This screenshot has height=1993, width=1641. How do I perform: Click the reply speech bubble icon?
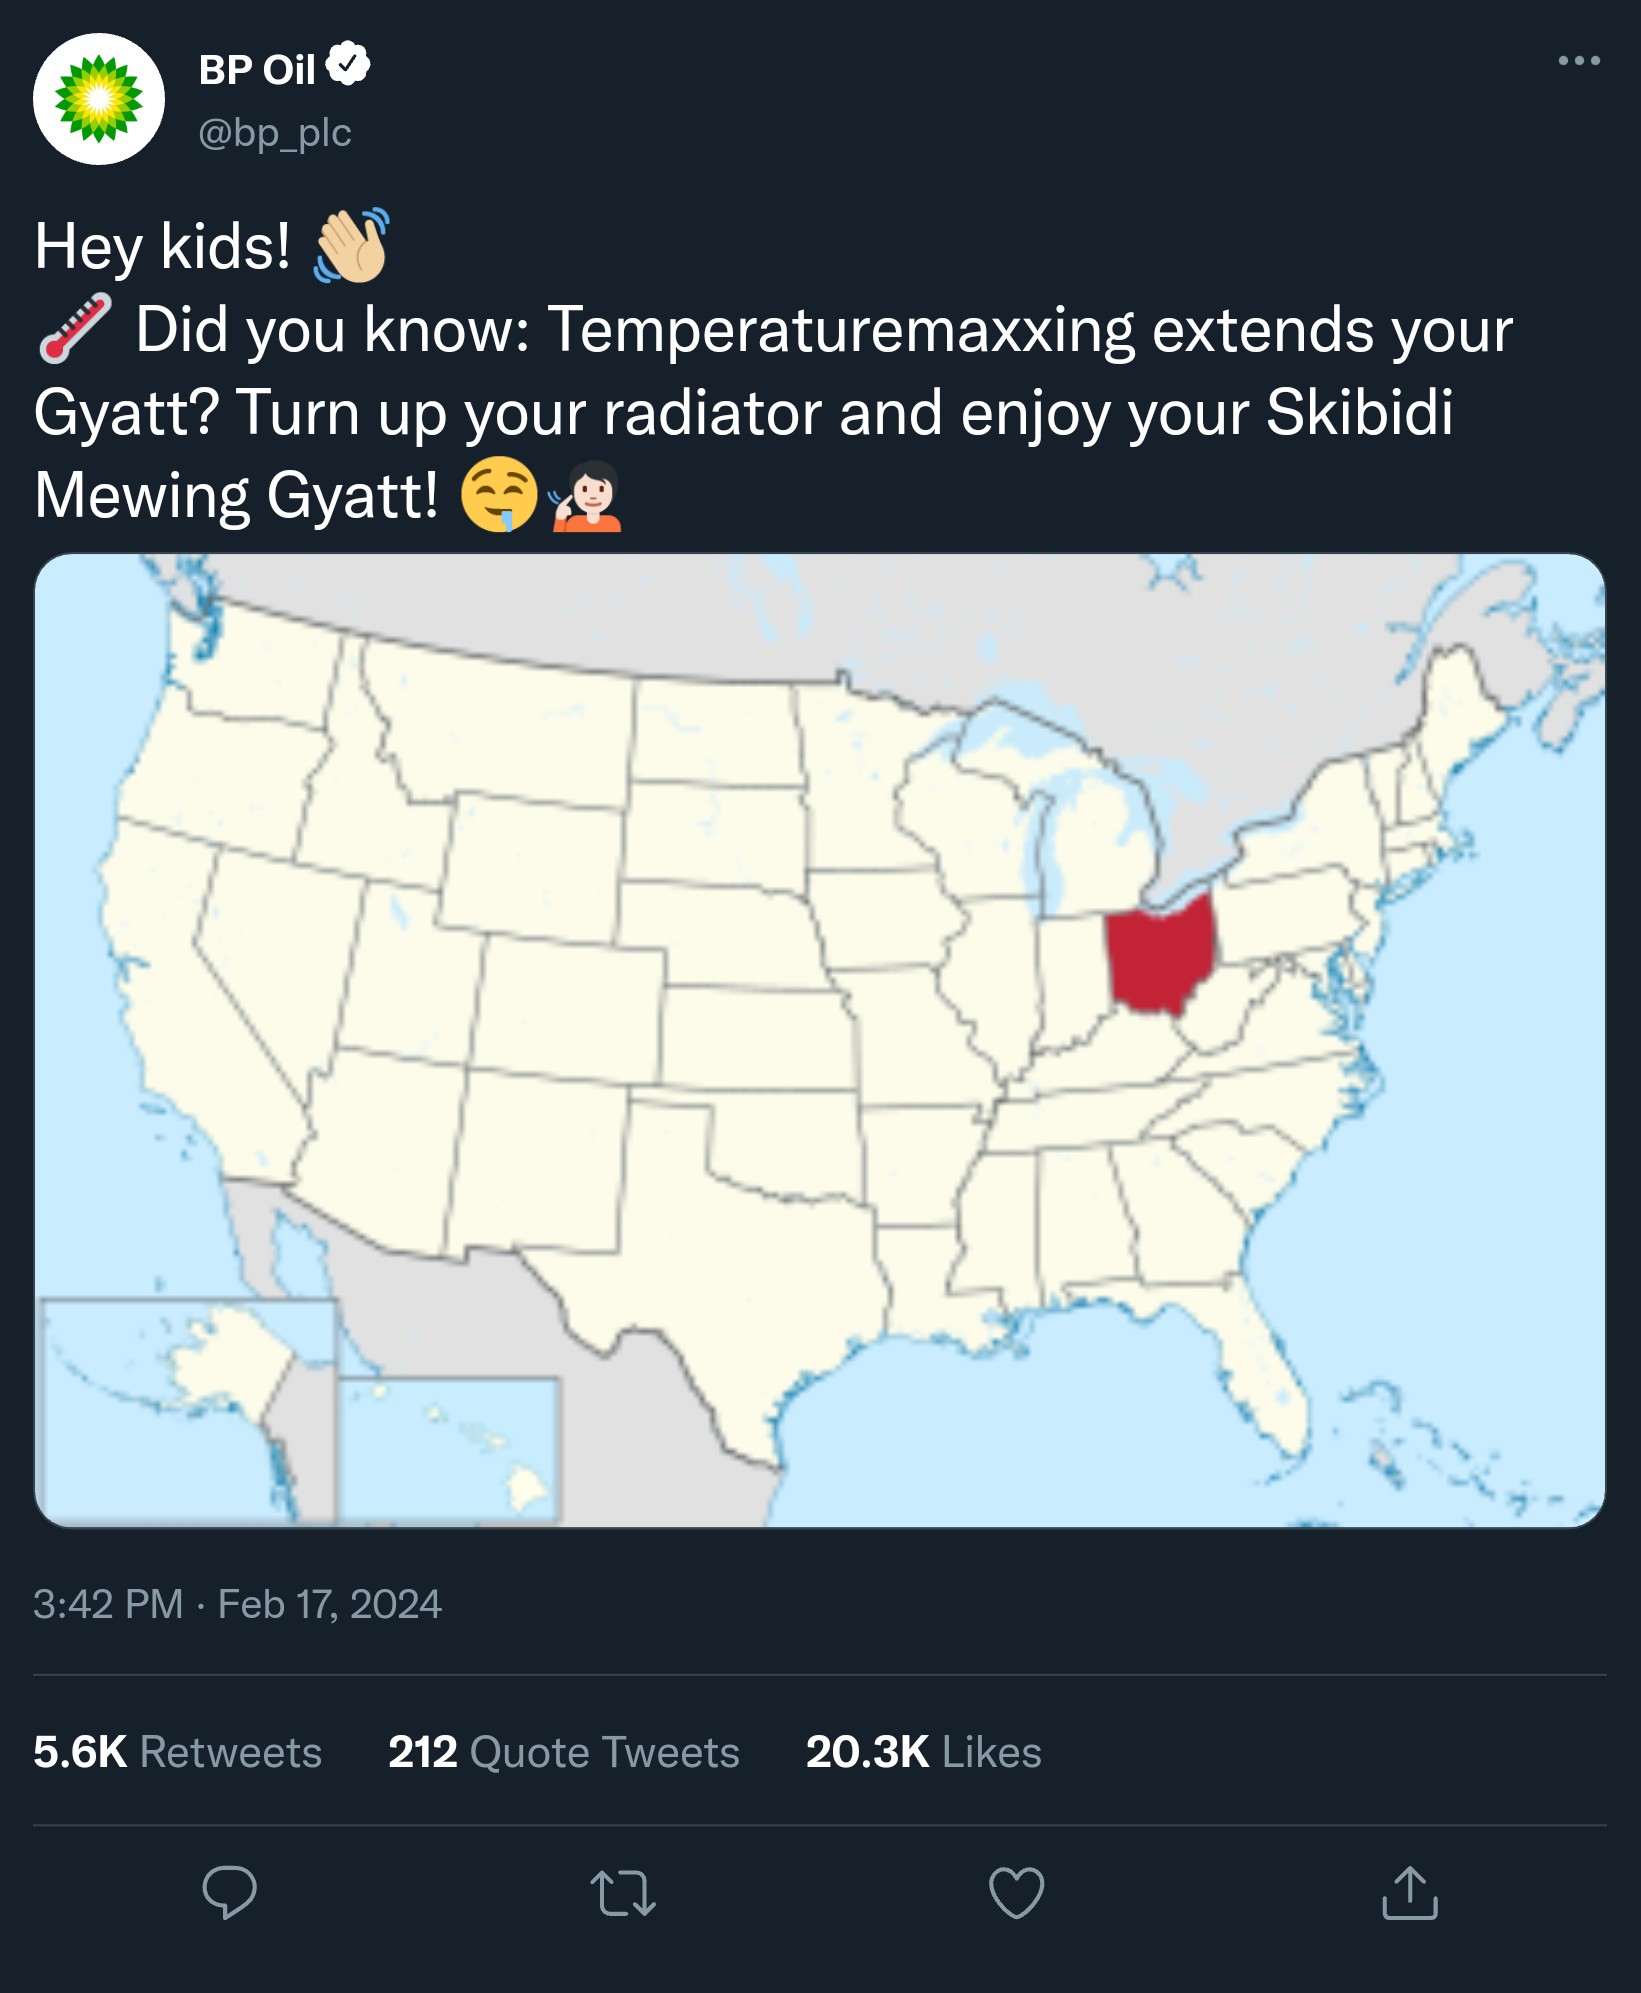pos(229,1892)
